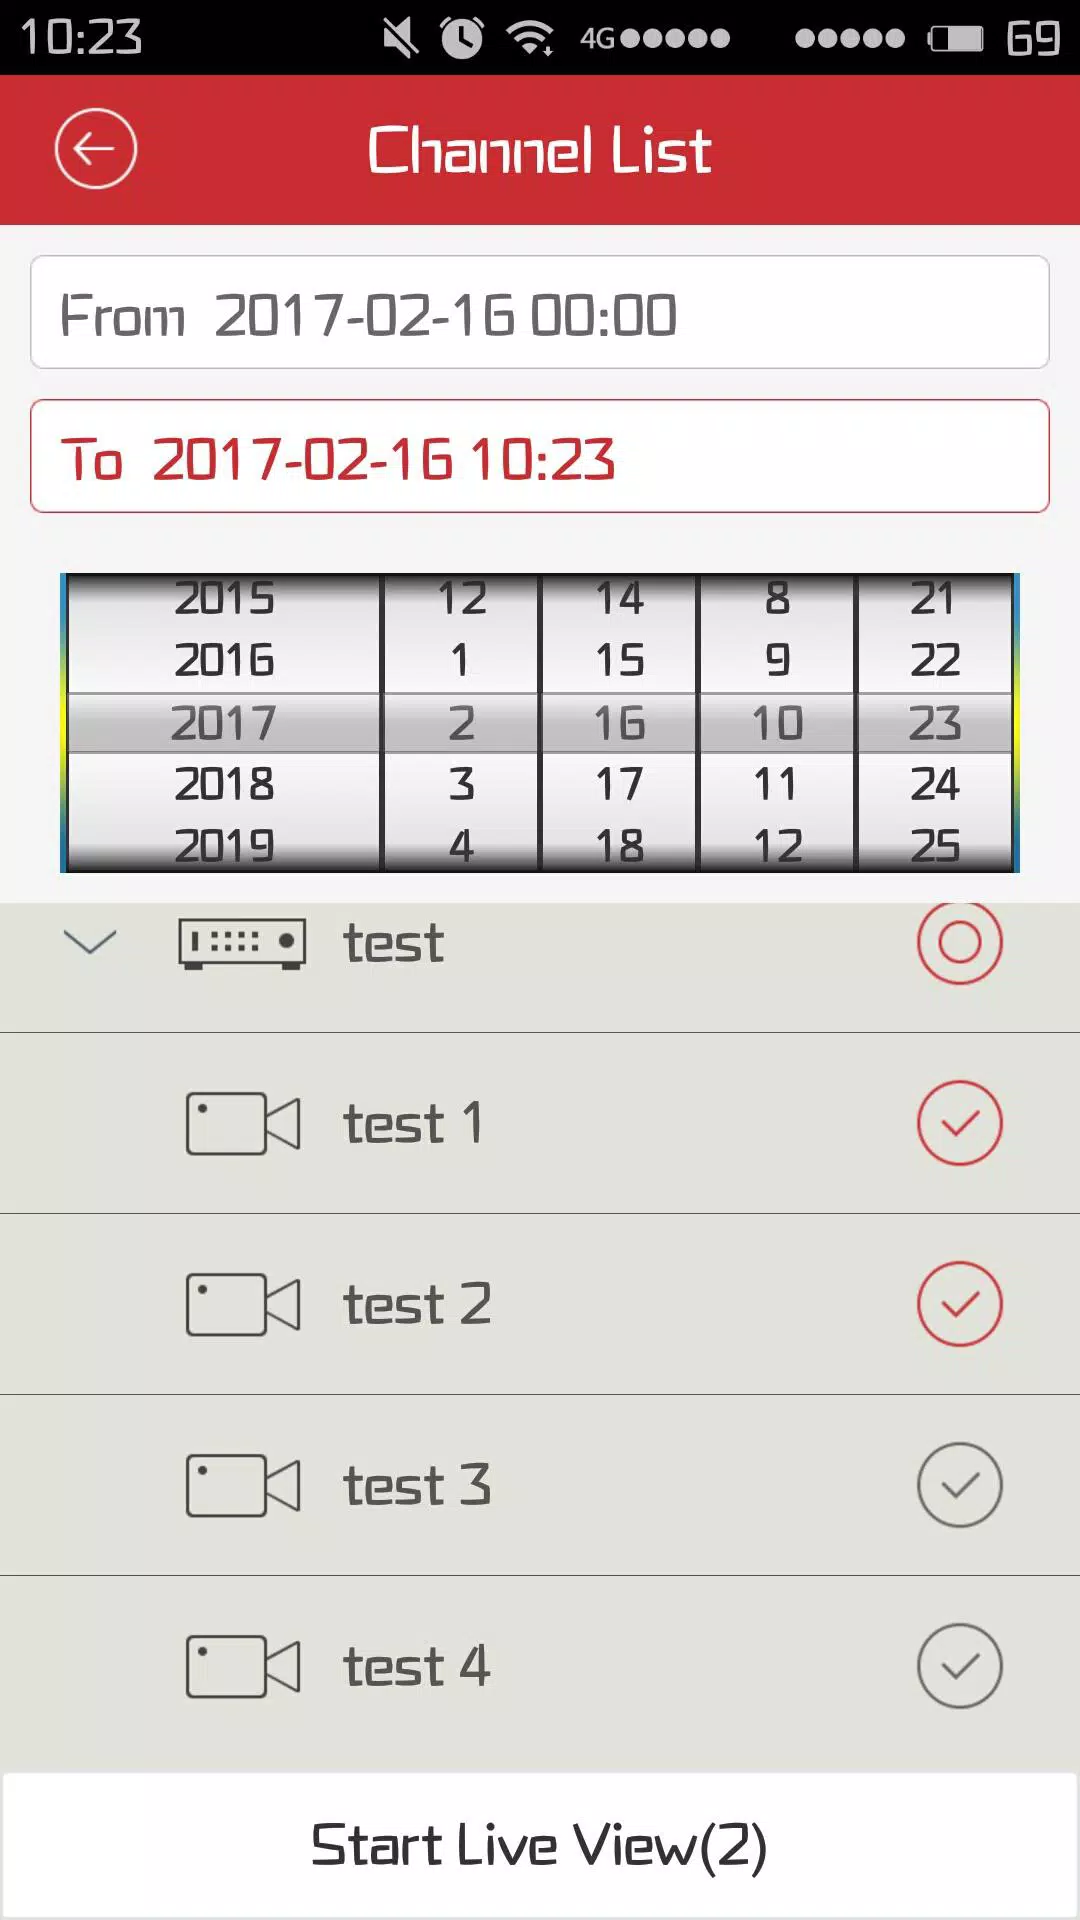This screenshot has width=1080, height=1920.
Task: Uncheck the test 1 channel checkmark
Action: 960,1123
